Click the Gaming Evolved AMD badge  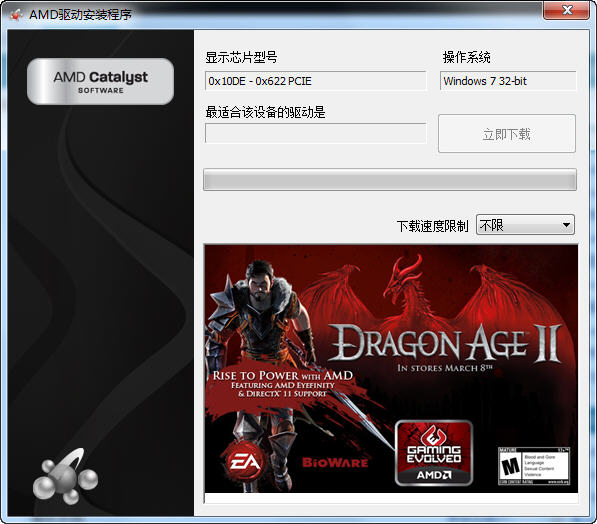click(434, 453)
